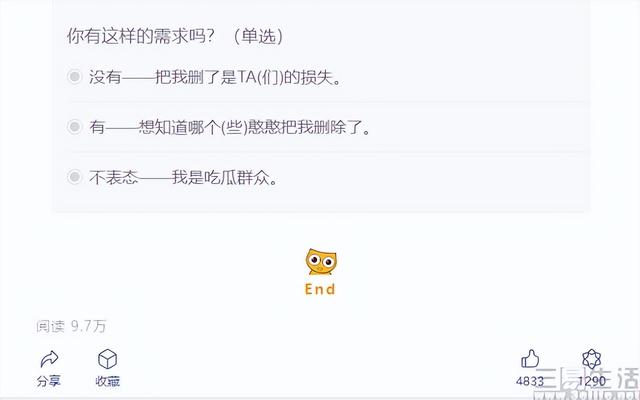Click the poll question 你有这样的需求吗
Viewport: 640px width, 400px height.
140,36
